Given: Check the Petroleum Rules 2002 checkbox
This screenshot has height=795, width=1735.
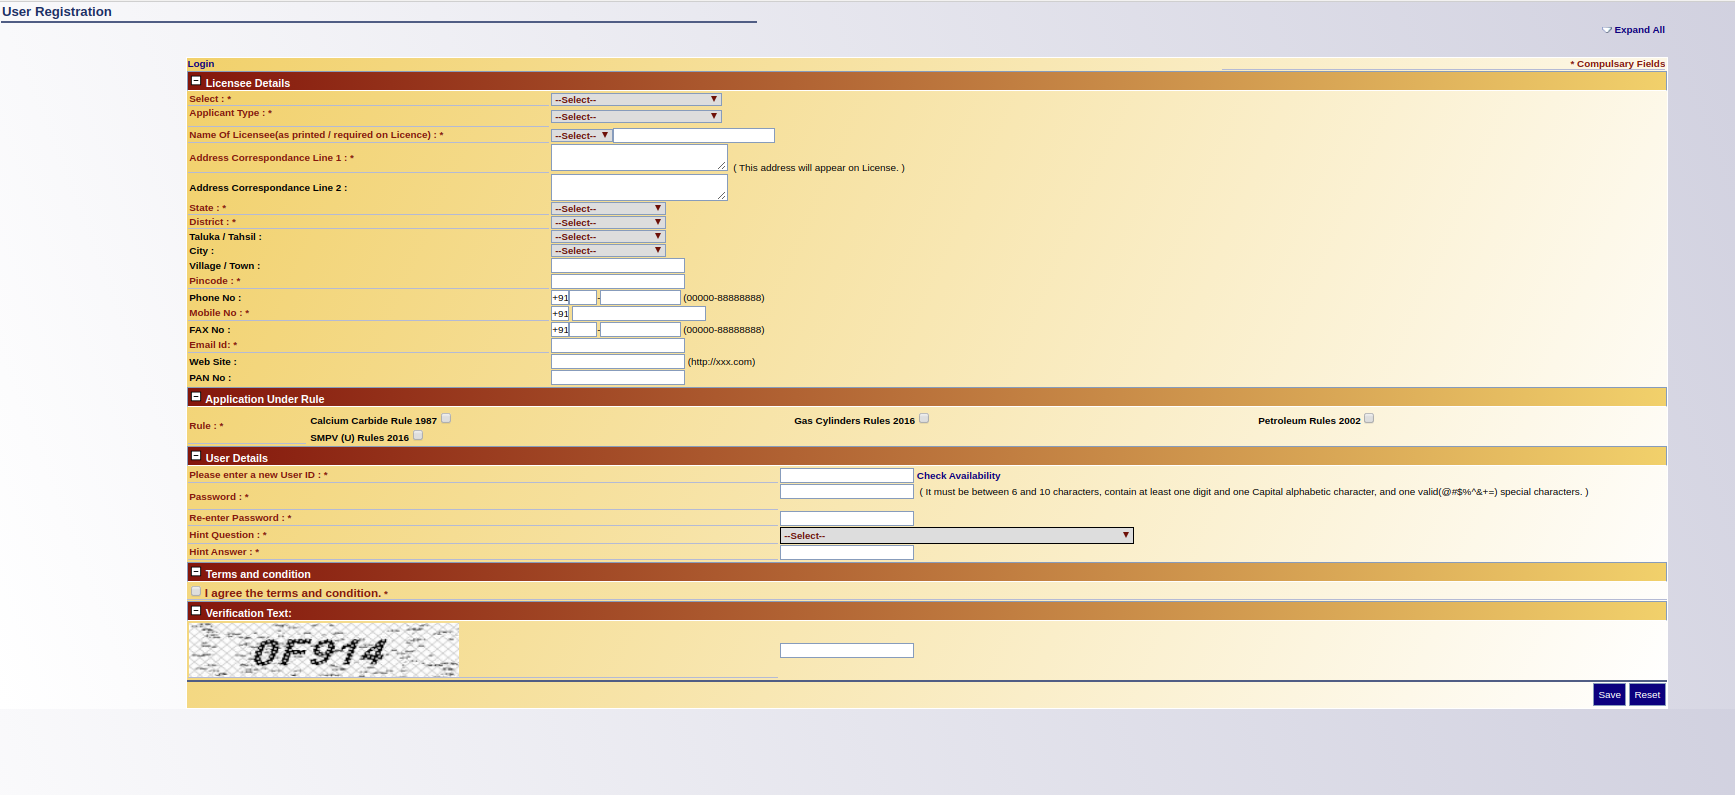Looking at the screenshot, I should point(1369,419).
